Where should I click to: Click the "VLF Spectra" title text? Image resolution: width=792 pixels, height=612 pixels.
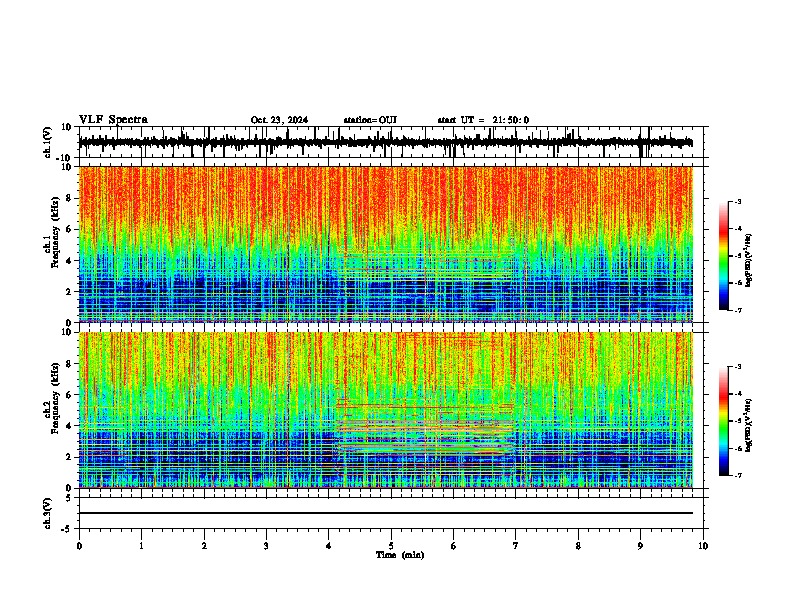point(113,120)
